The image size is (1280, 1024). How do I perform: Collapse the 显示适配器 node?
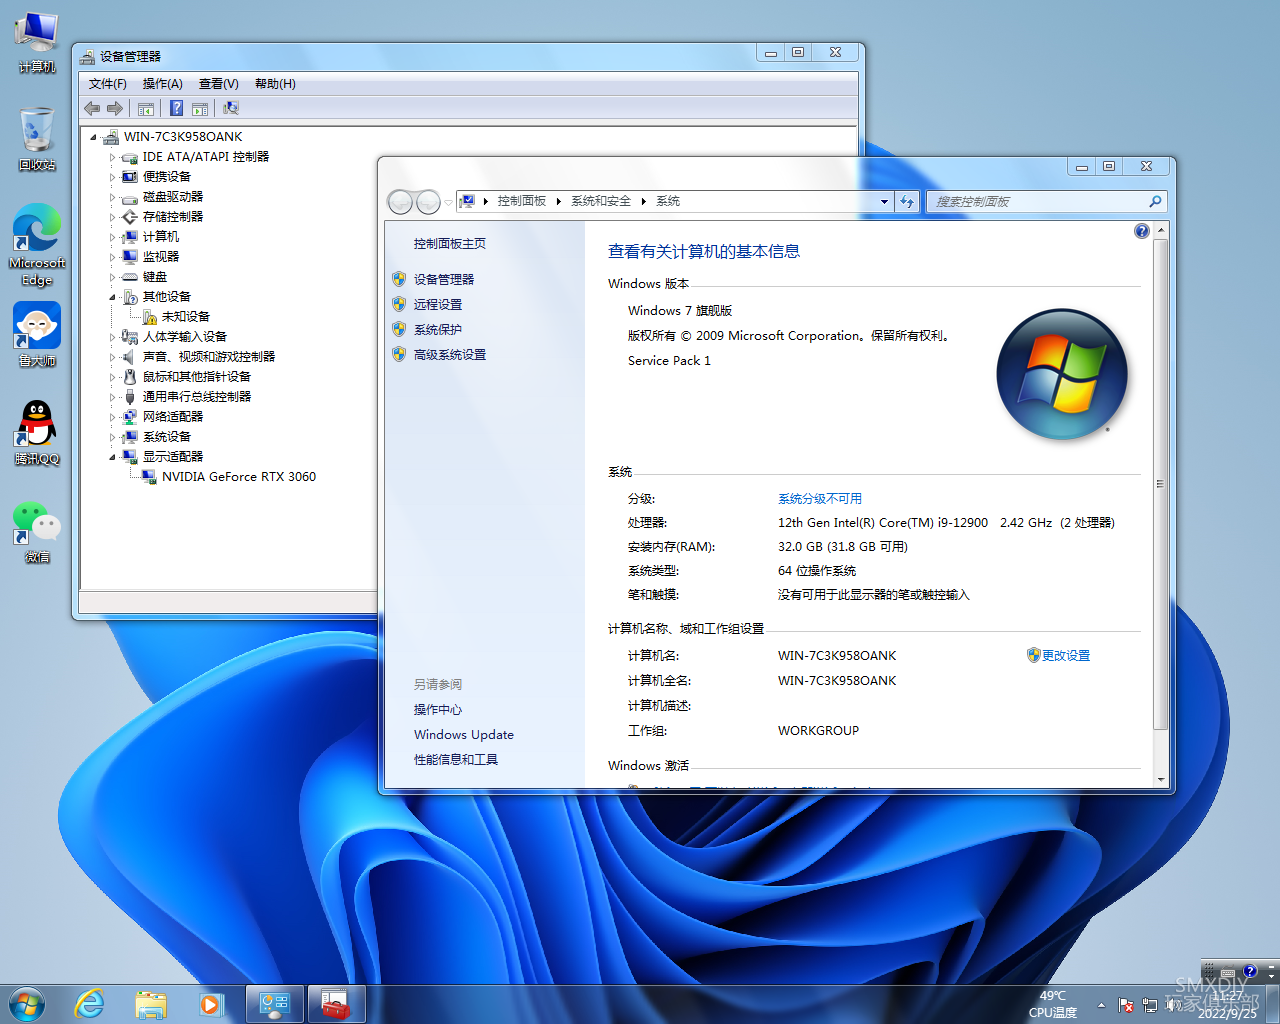[112, 457]
